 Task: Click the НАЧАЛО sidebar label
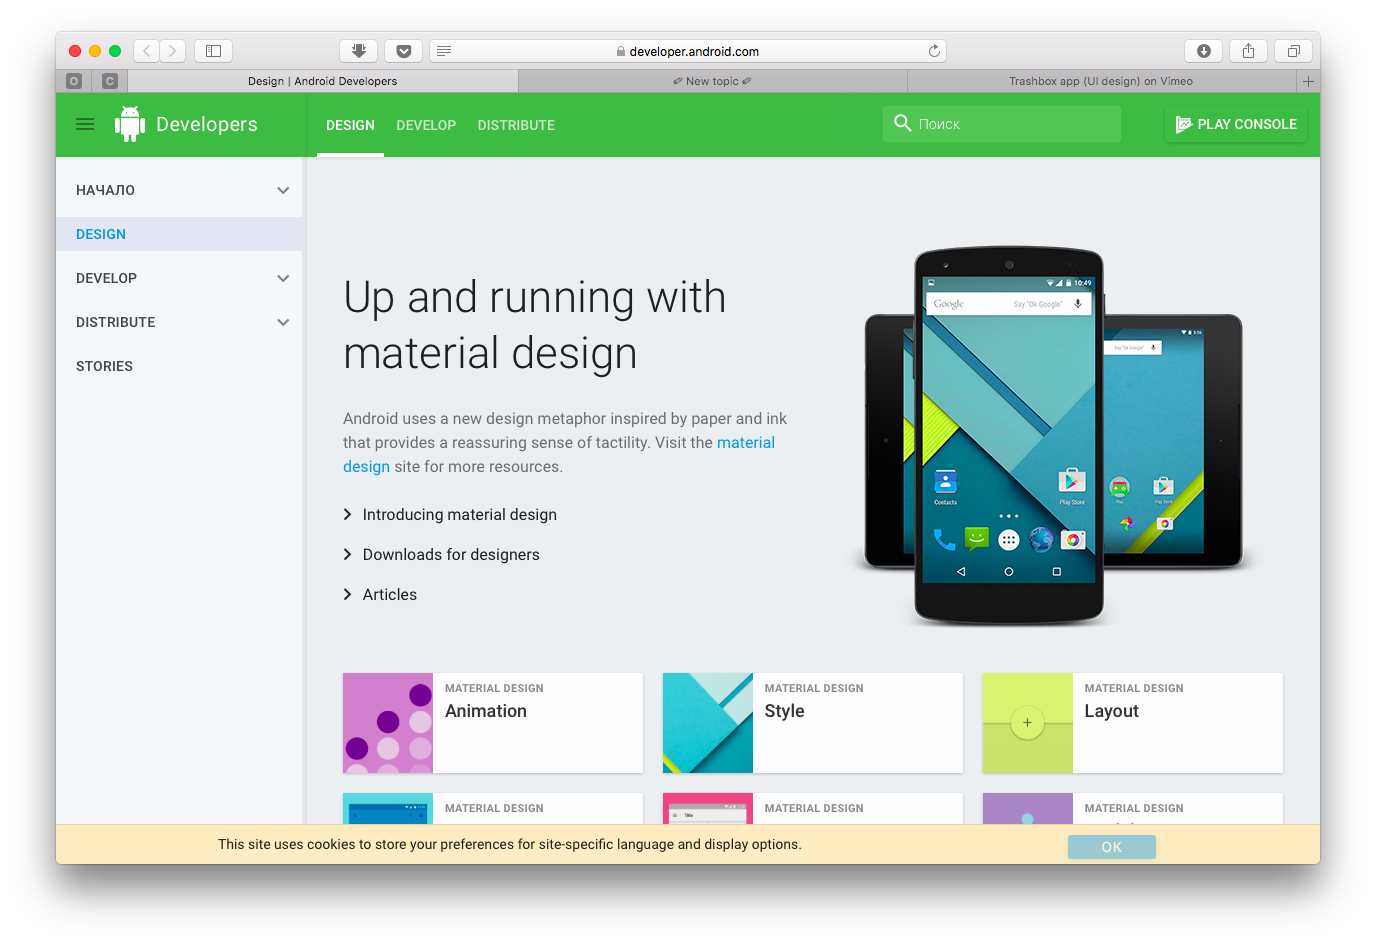coord(105,190)
